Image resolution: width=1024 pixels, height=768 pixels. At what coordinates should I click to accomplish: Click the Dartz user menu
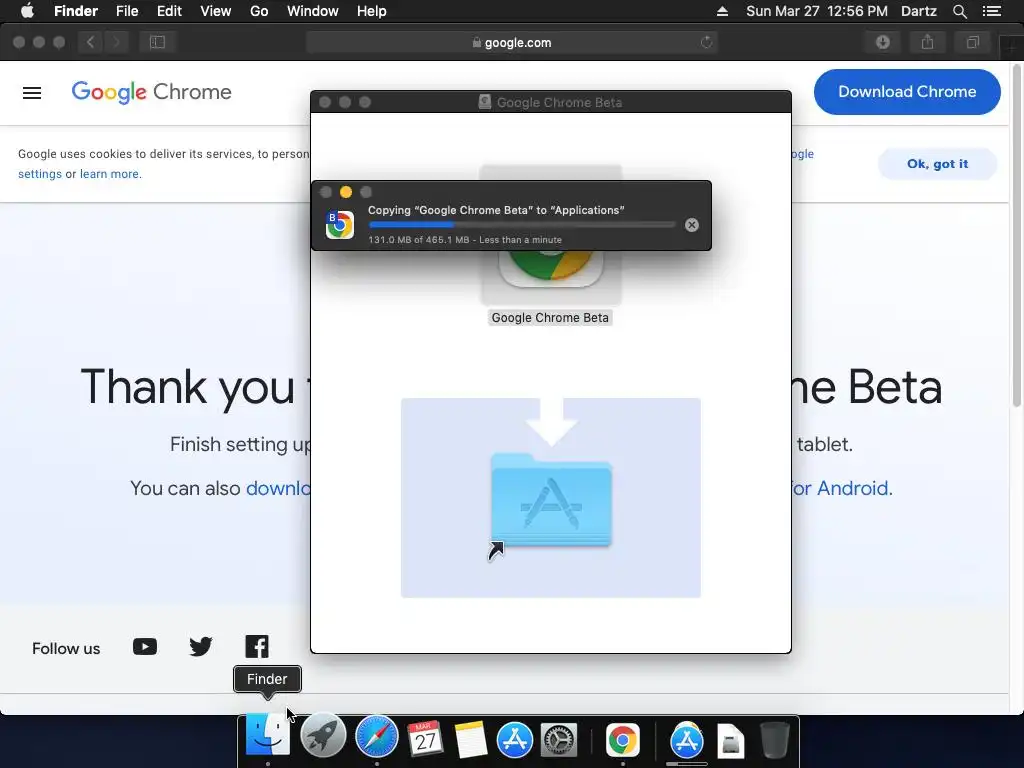(919, 11)
